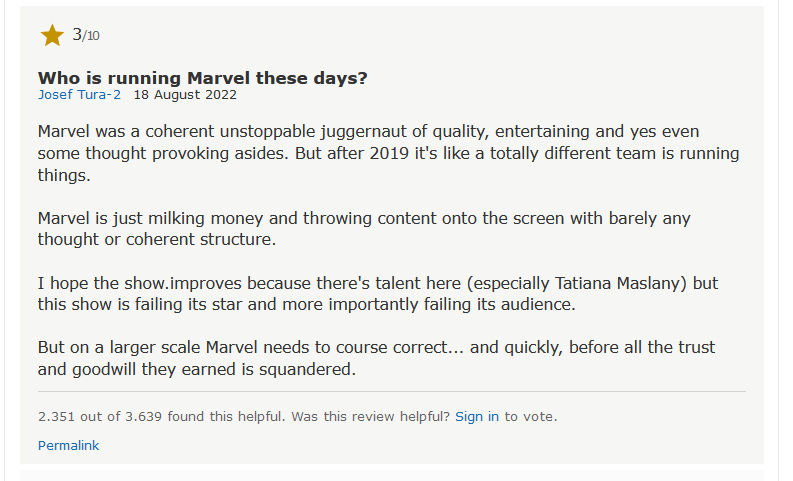Image resolution: width=793 pixels, height=481 pixels.
Task: Open Josef Tura-2's author profile
Action: (80, 95)
